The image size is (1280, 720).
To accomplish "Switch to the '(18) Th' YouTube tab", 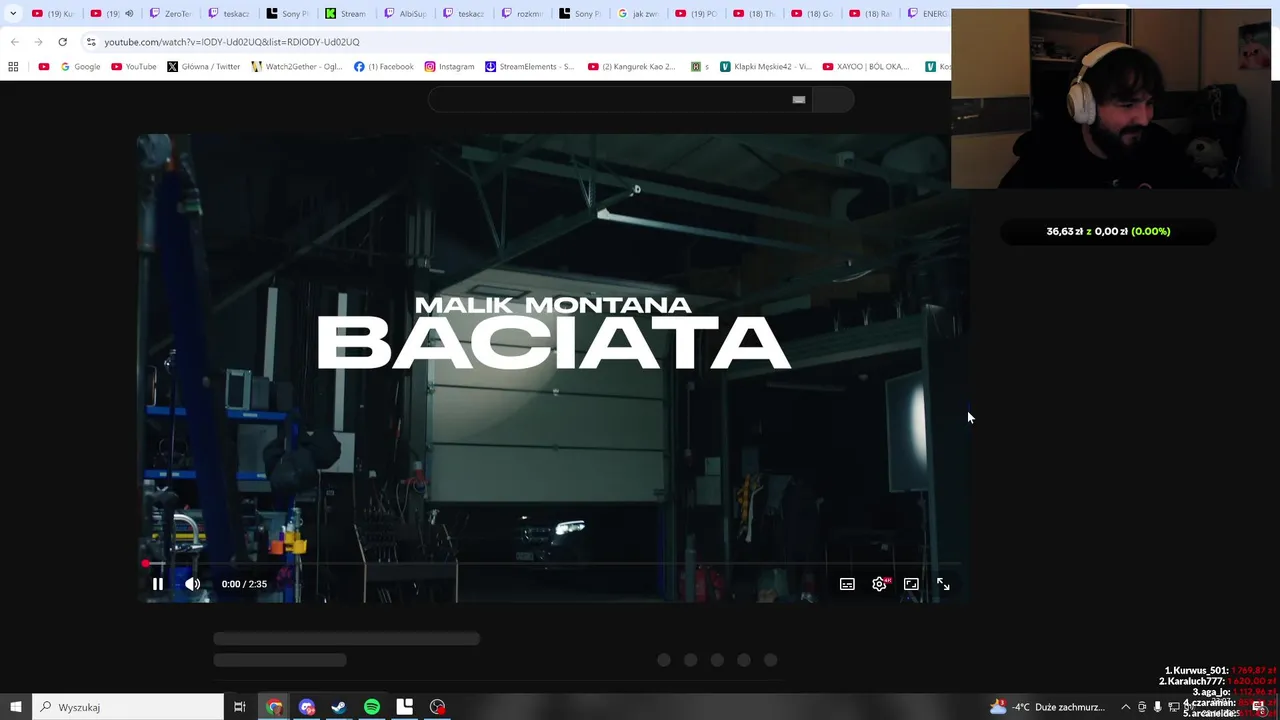I will pos(755,14).
